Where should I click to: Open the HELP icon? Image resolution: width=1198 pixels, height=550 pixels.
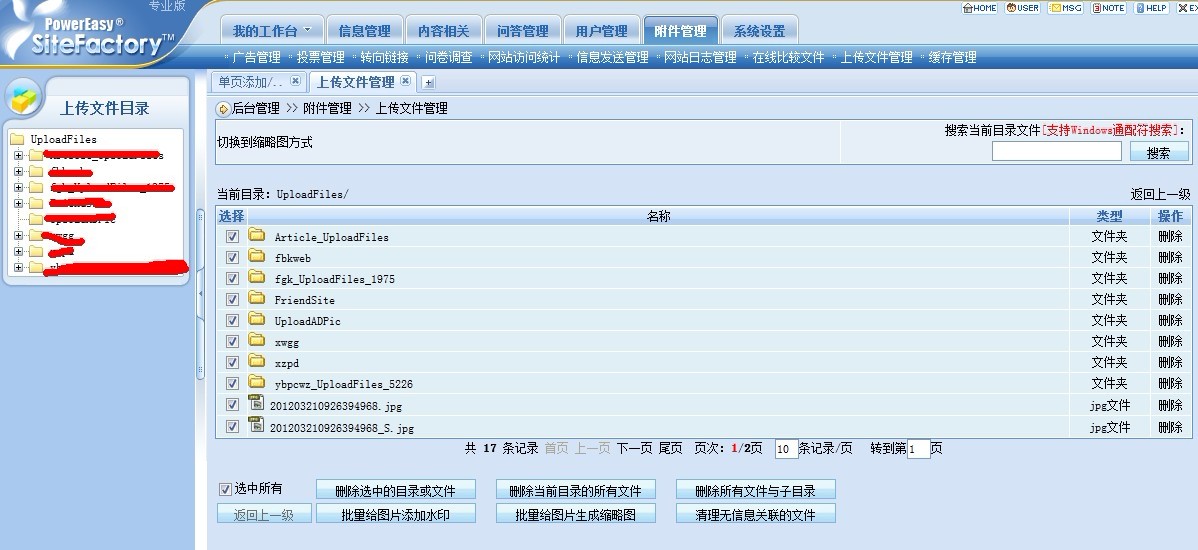point(1150,7)
